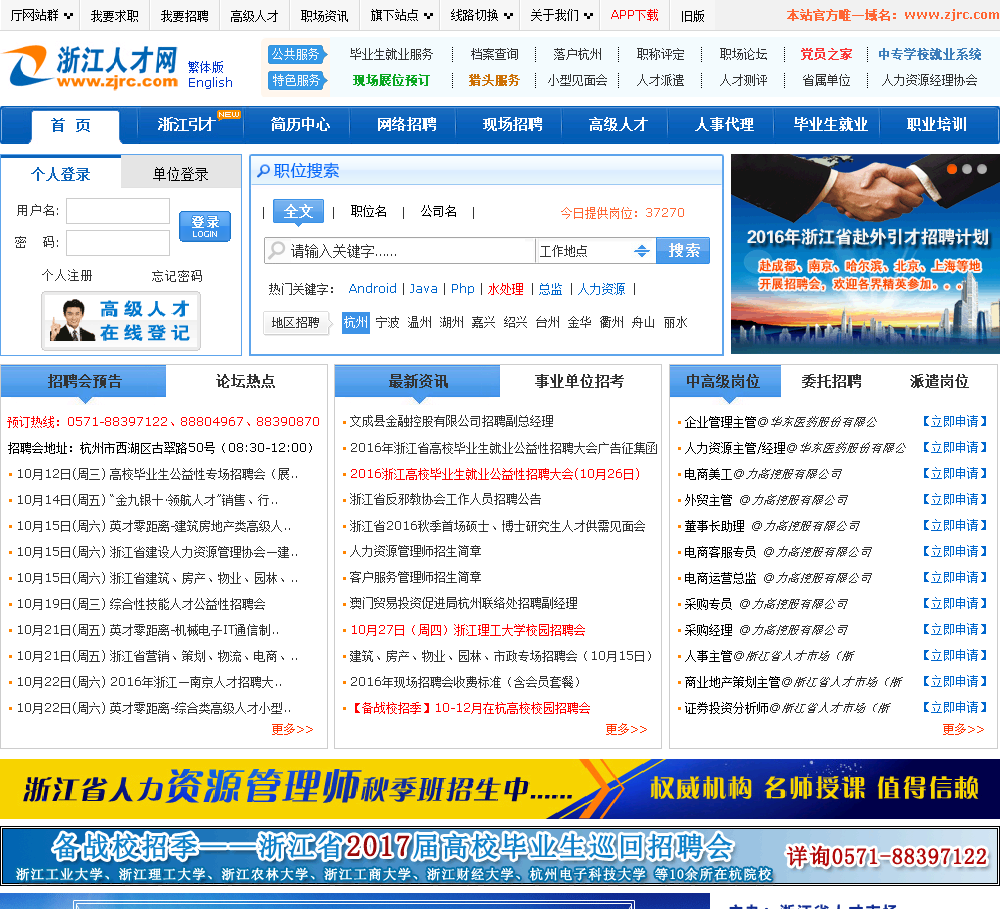Click the 特色服务 category button
Screen dimensions: 1000x909
[x=297, y=80]
